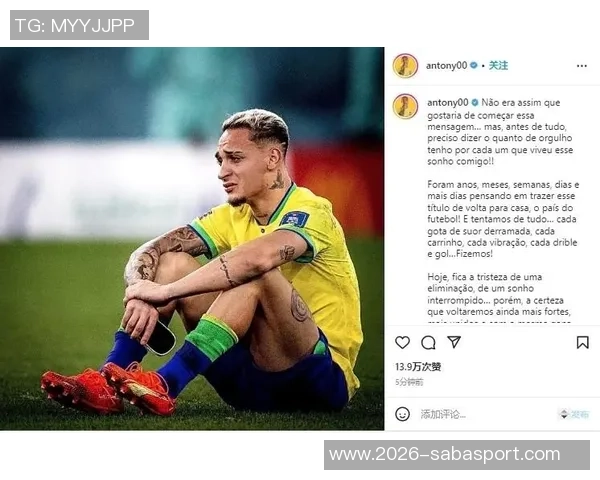The image size is (600, 480).
Task: Open the emoji picker smiley icon
Action: pos(402,414)
